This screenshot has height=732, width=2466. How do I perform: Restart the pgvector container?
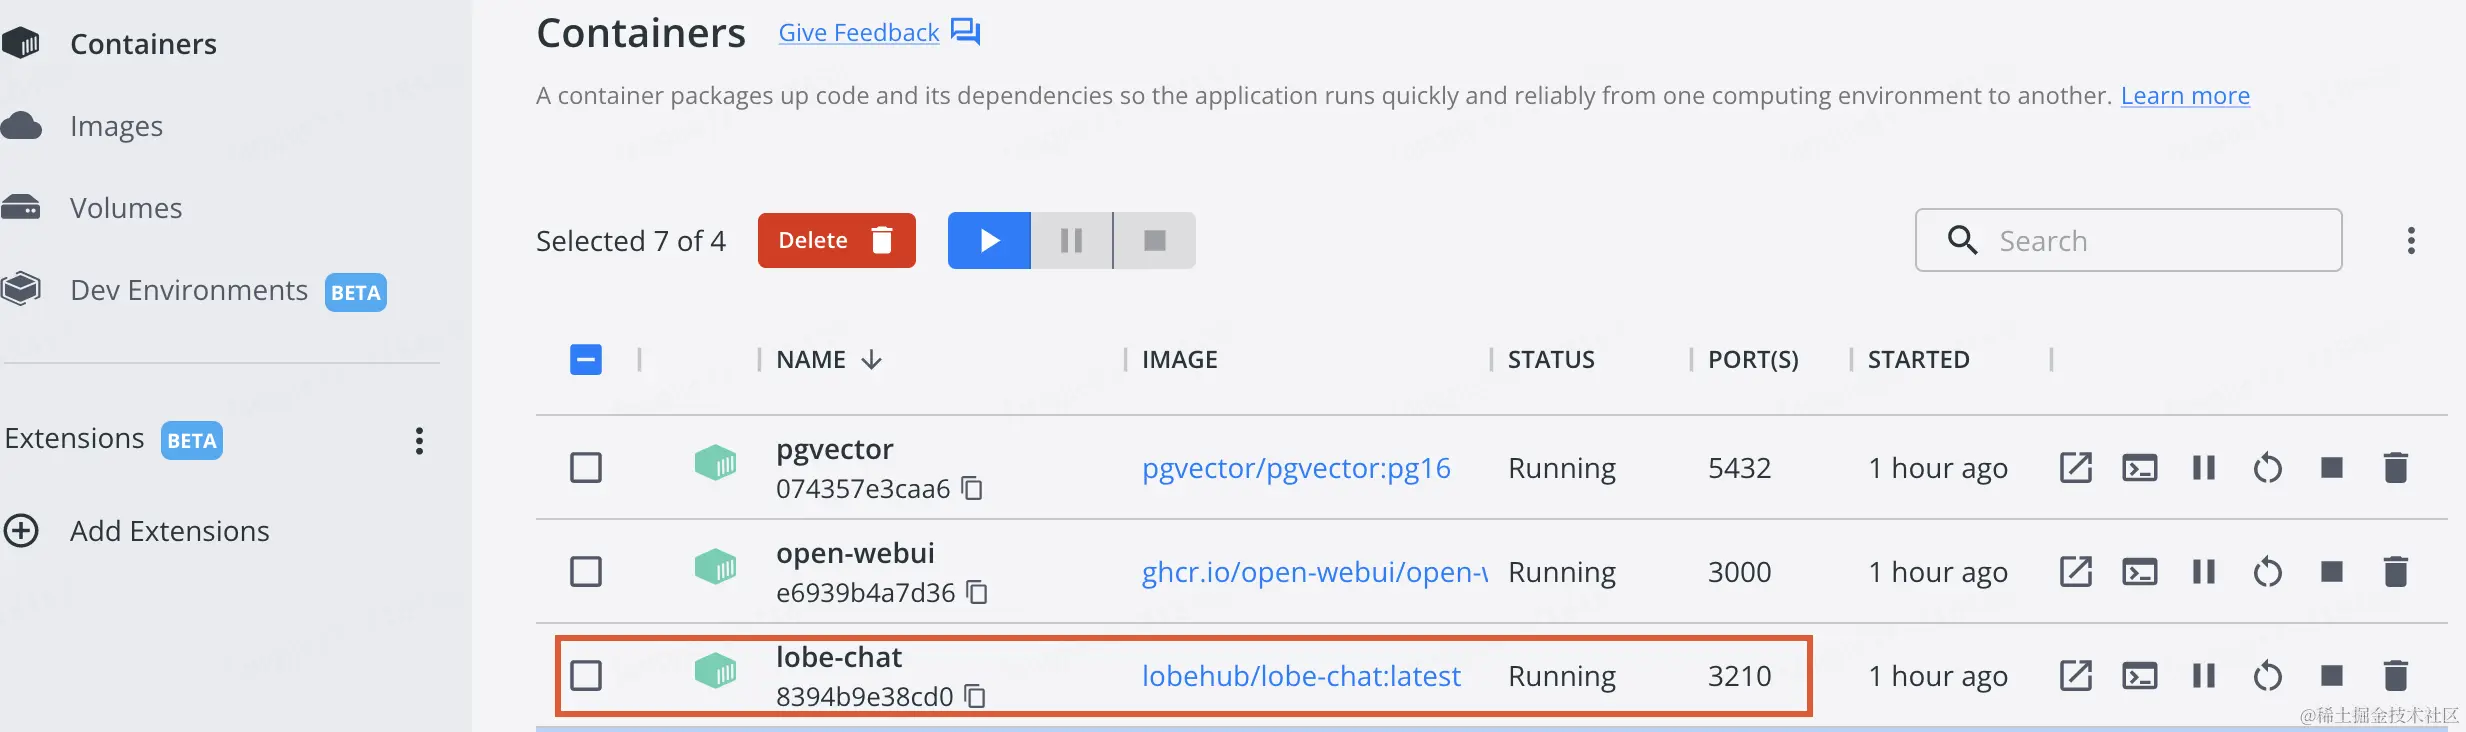[x=2268, y=467]
